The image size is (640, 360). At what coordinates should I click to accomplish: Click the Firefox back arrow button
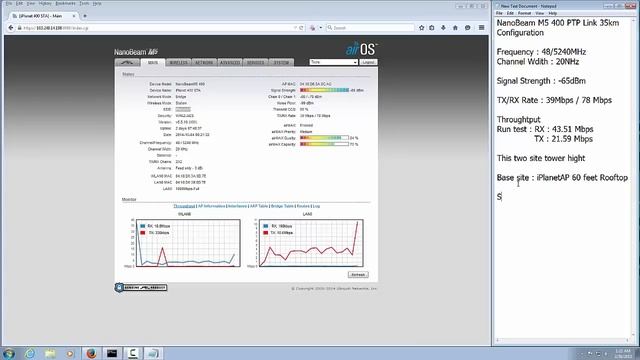11,28
